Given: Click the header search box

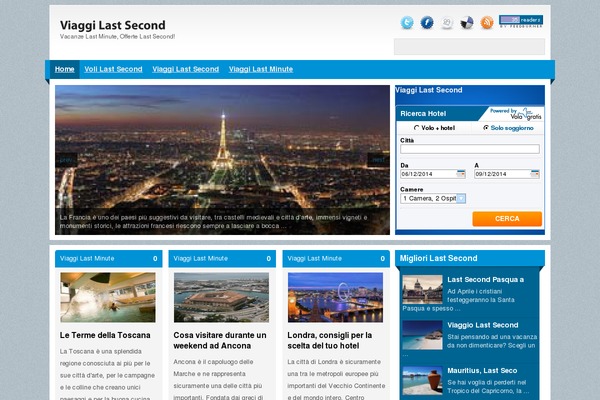Looking at the screenshot, I should click(x=470, y=47).
